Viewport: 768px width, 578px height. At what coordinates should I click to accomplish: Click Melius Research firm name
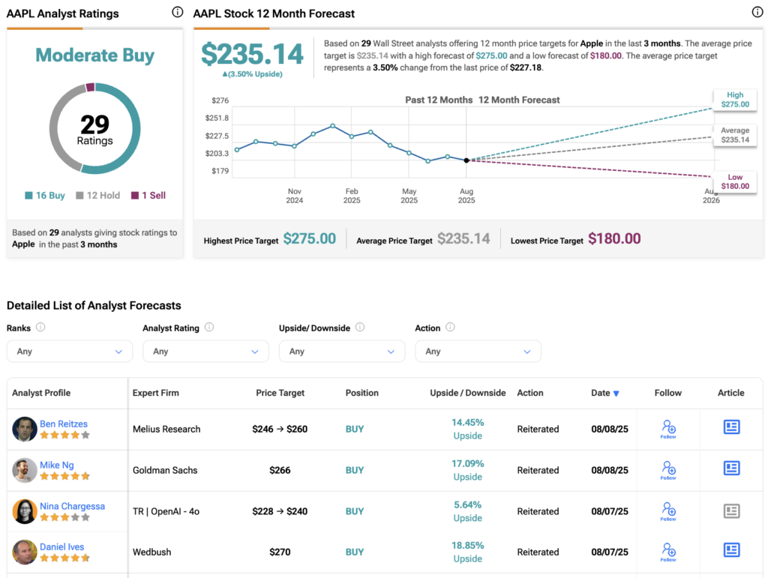tap(167, 429)
